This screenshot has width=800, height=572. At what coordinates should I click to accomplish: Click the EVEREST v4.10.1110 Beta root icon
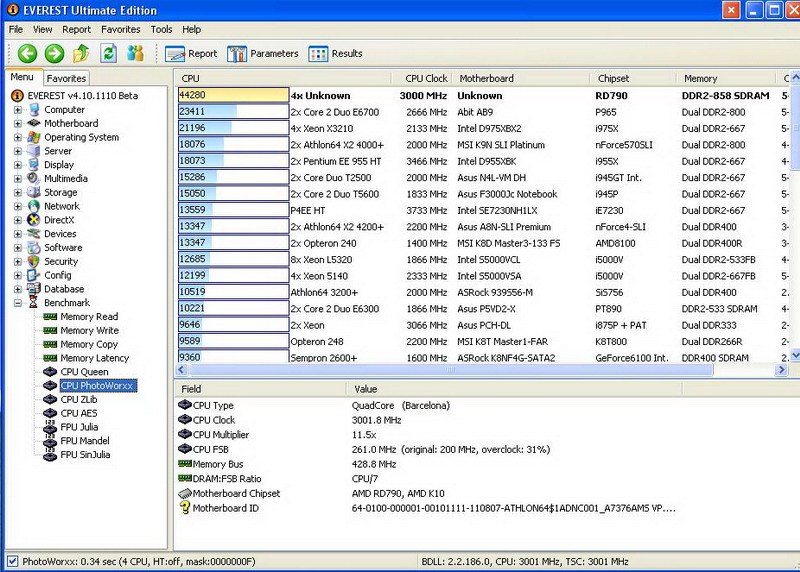tap(17, 96)
